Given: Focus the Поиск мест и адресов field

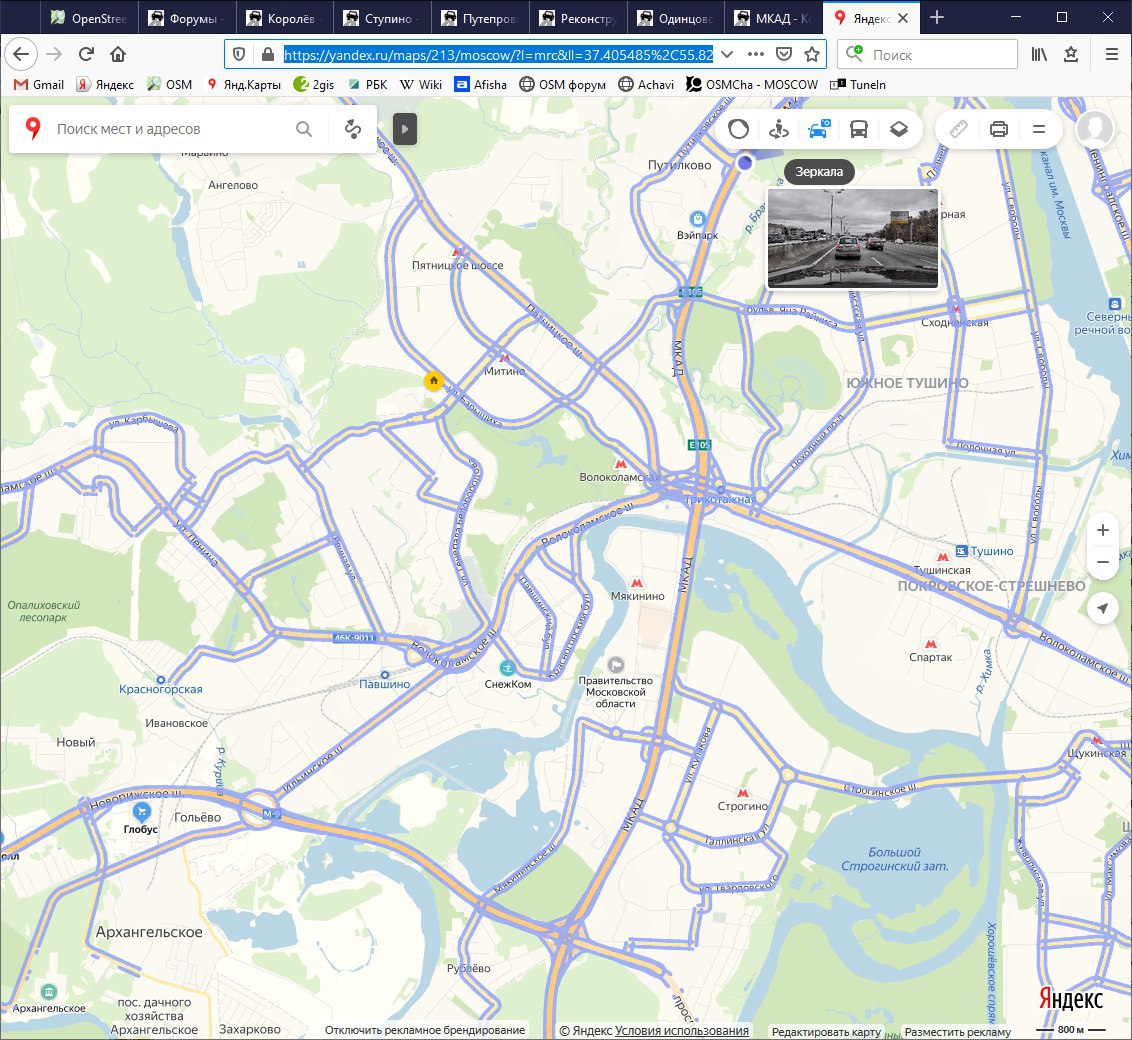Looking at the screenshot, I should 166,129.
